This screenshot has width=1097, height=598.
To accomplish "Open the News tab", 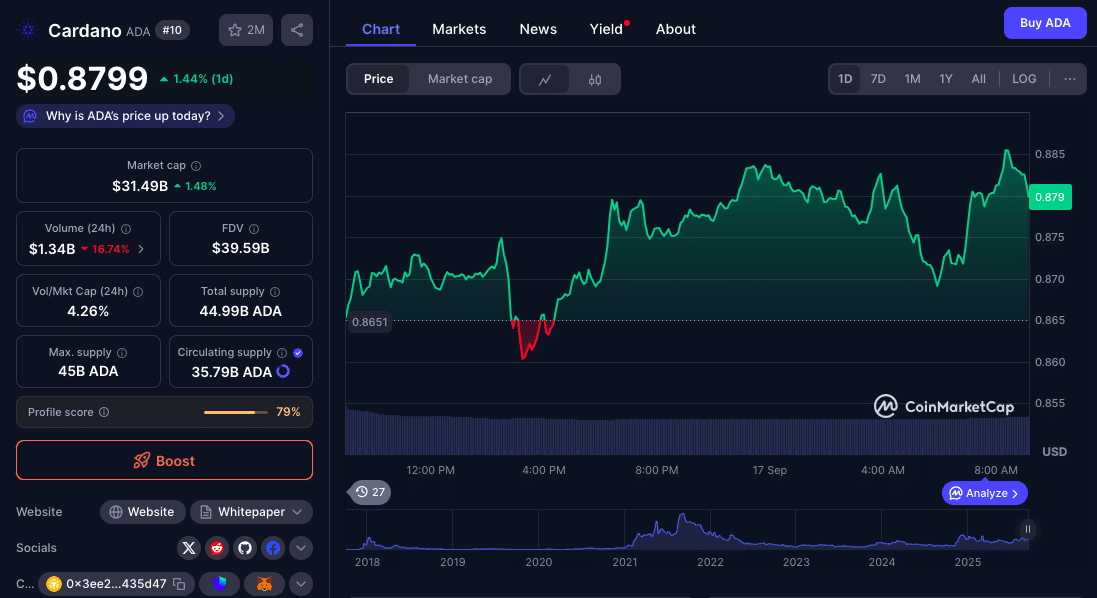I will [538, 29].
